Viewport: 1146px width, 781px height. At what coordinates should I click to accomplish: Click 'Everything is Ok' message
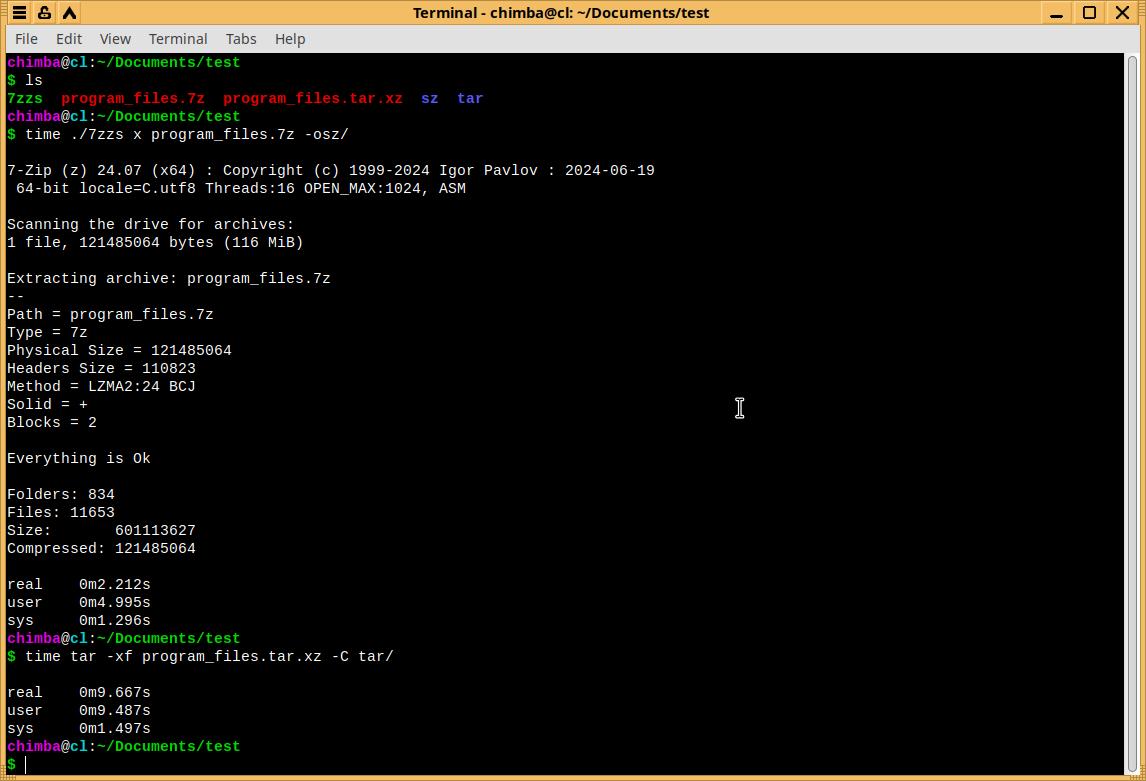point(79,458)
